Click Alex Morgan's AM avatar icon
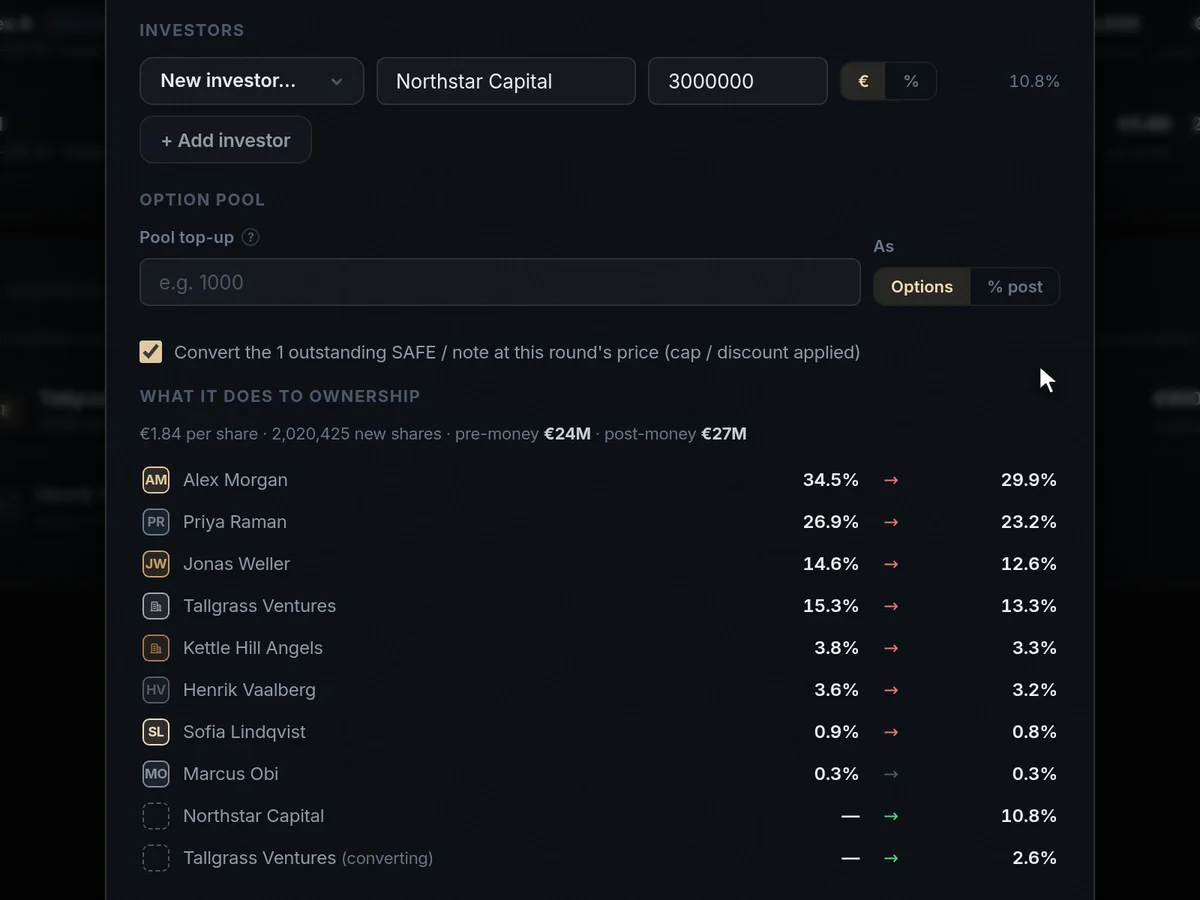The width and height of the screenshot is (1200, 900). pyautogui.click(x=156, y=480)
